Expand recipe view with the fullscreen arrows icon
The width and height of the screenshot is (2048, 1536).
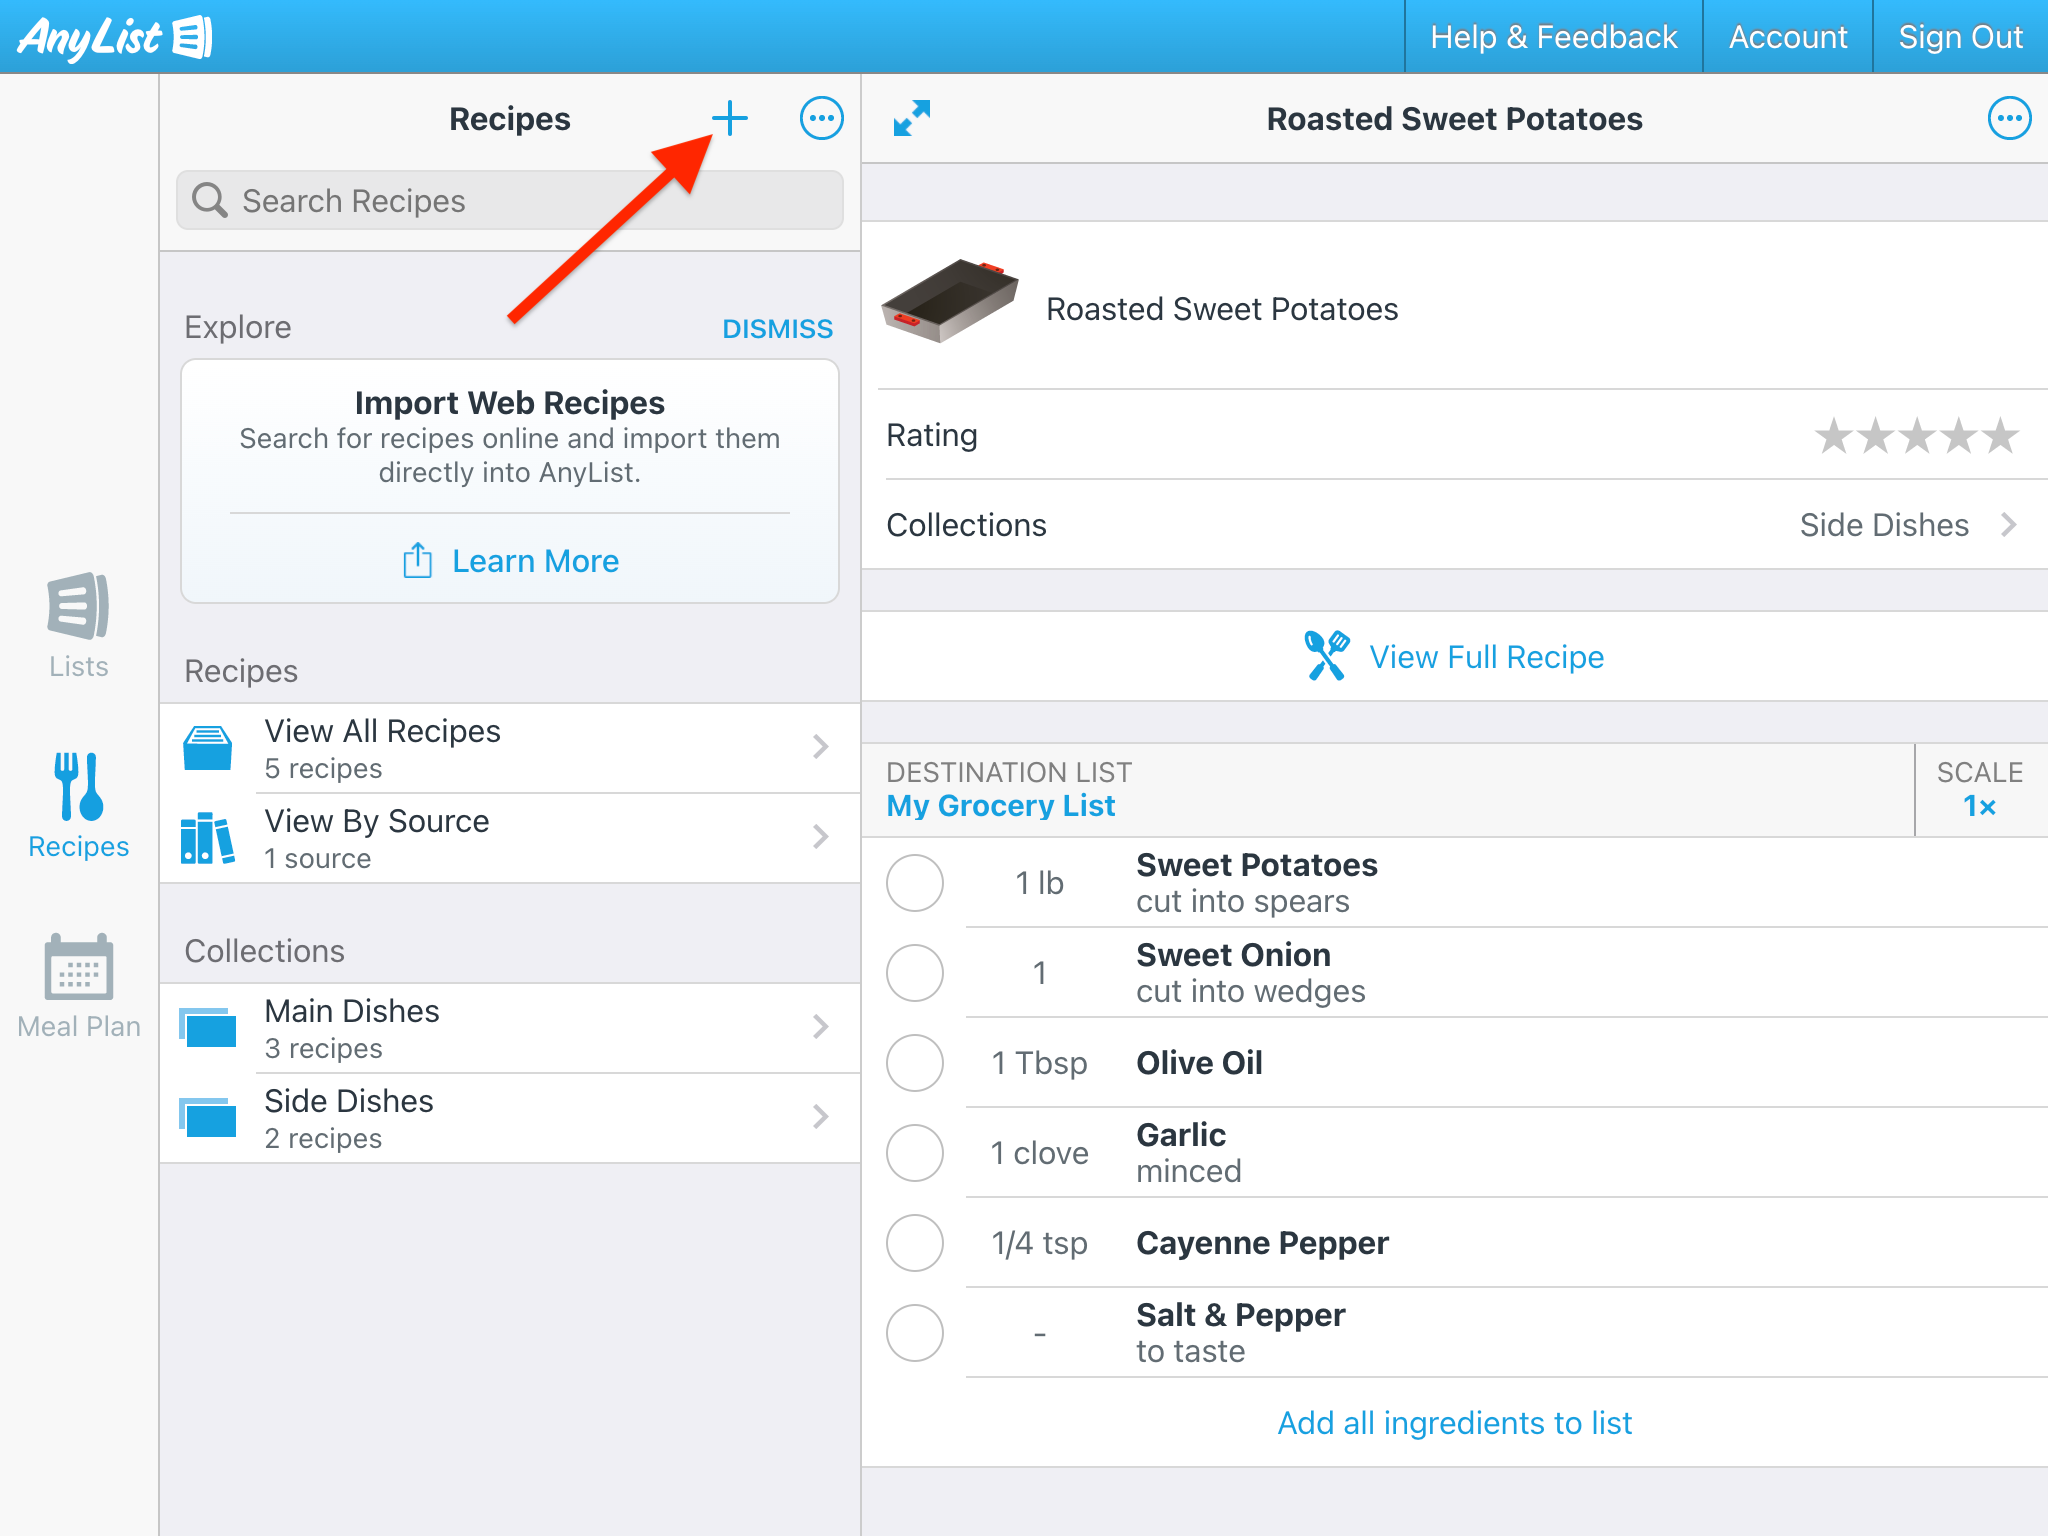(911, 118)
